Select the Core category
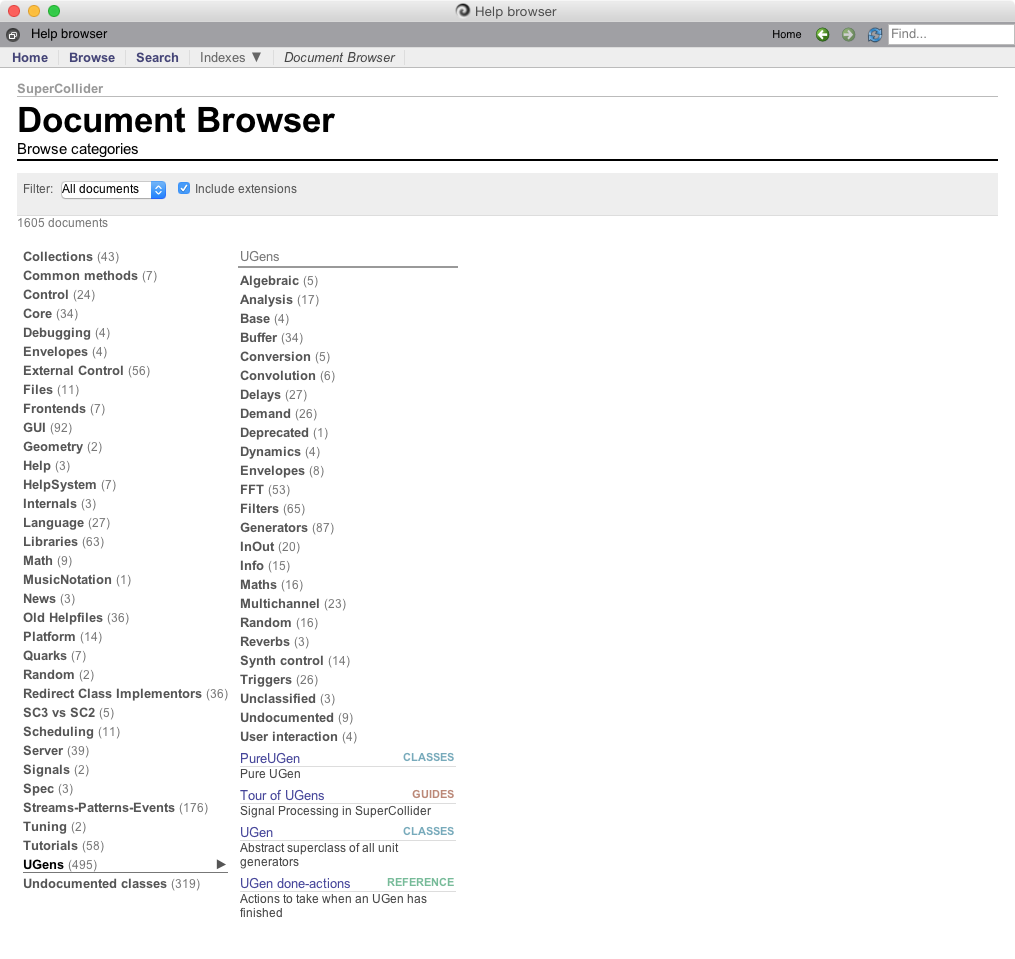Image resolution: width=1015 pixels, height=959 pixels. coord(50,313)
